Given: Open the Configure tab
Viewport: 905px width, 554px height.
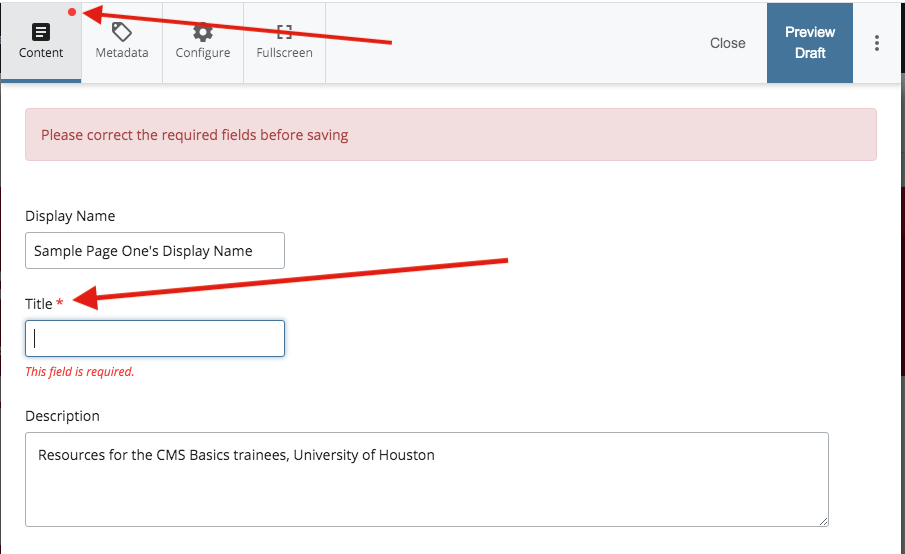Looking at the screenshot, I should 203,42.
